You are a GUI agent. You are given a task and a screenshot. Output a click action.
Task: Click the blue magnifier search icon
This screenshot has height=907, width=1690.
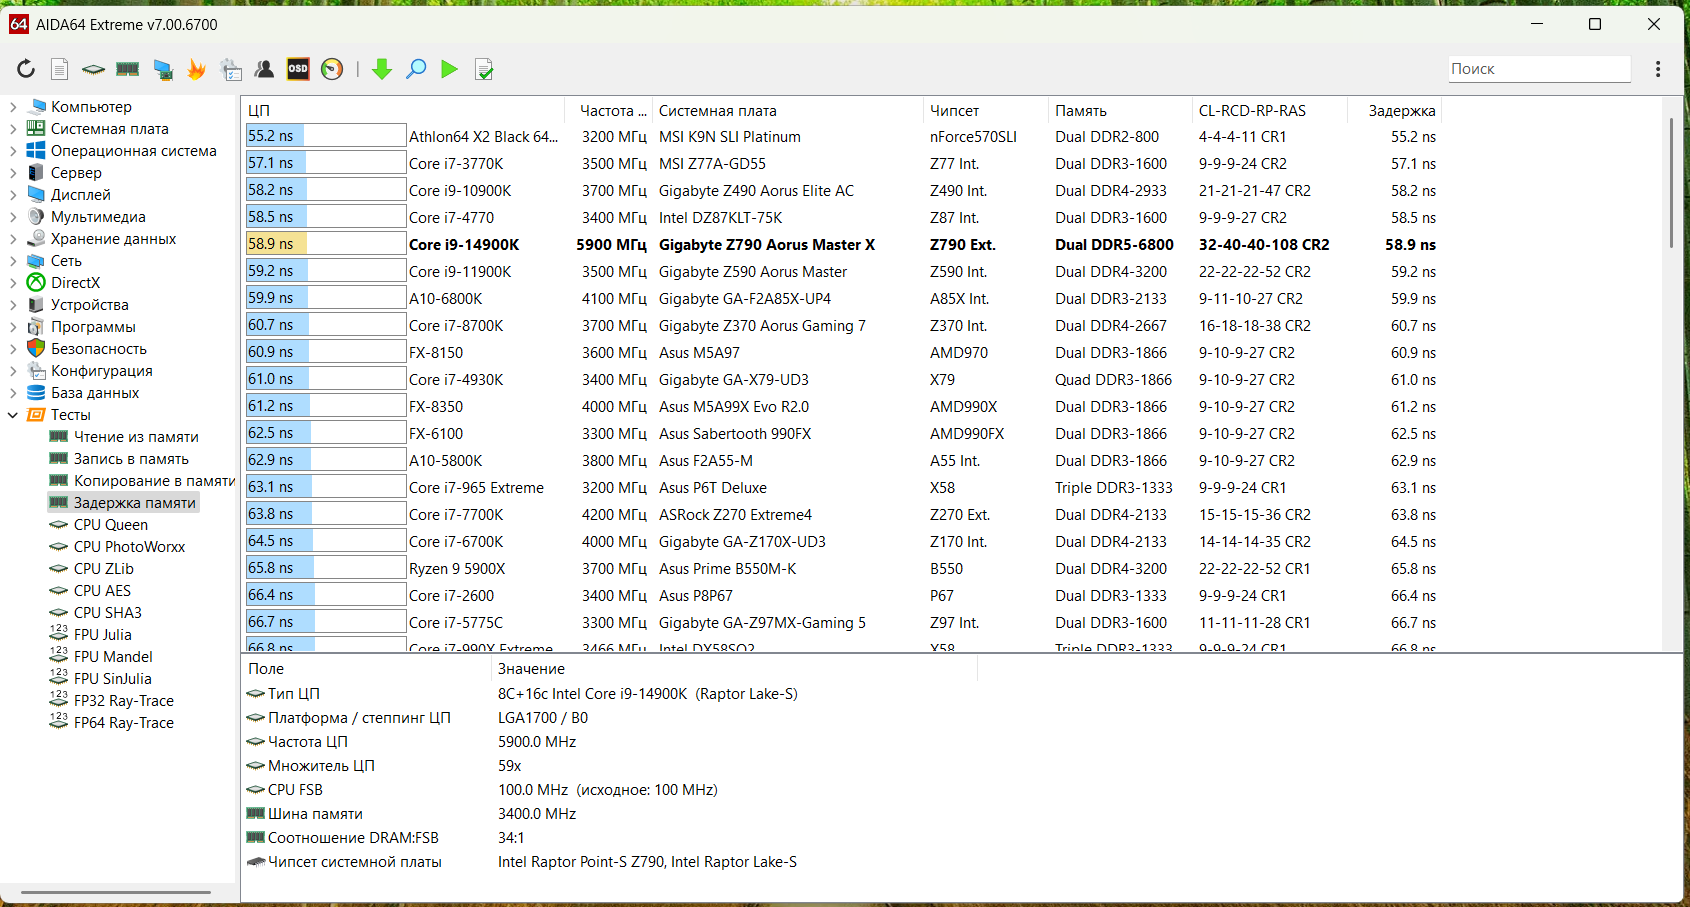tap(416, 69)
